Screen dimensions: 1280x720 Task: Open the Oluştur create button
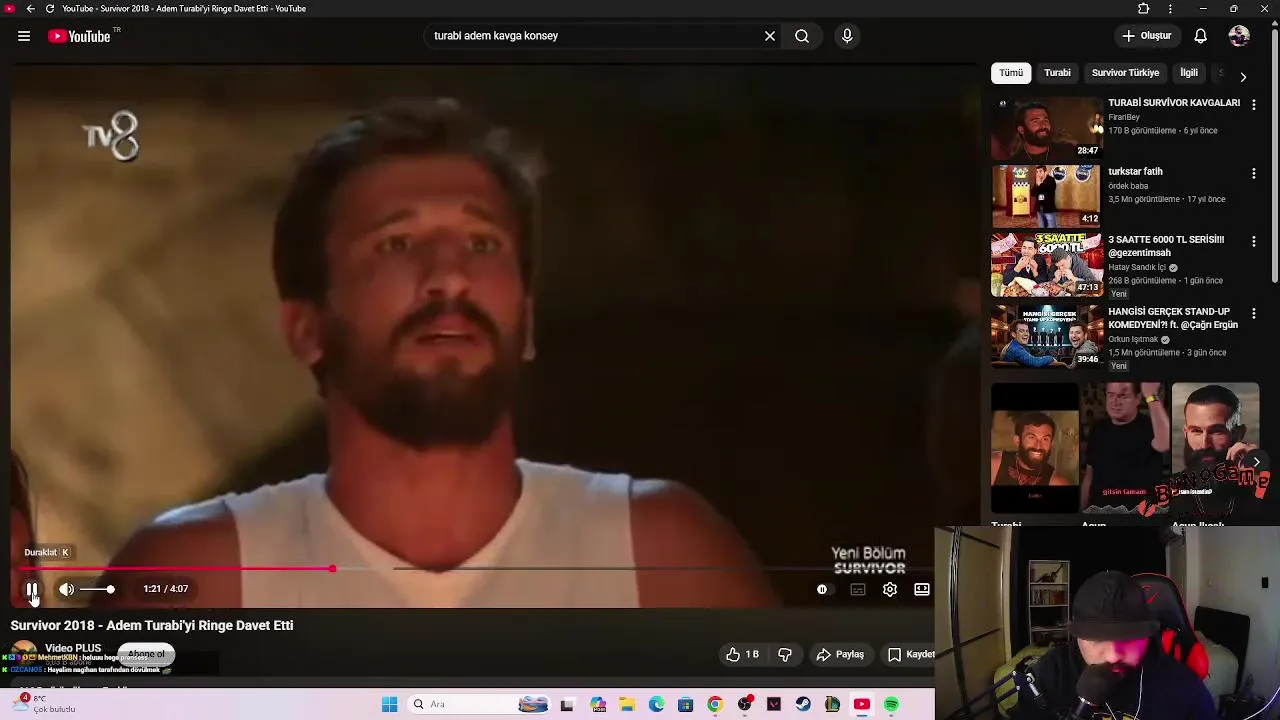click(1146, 36)
